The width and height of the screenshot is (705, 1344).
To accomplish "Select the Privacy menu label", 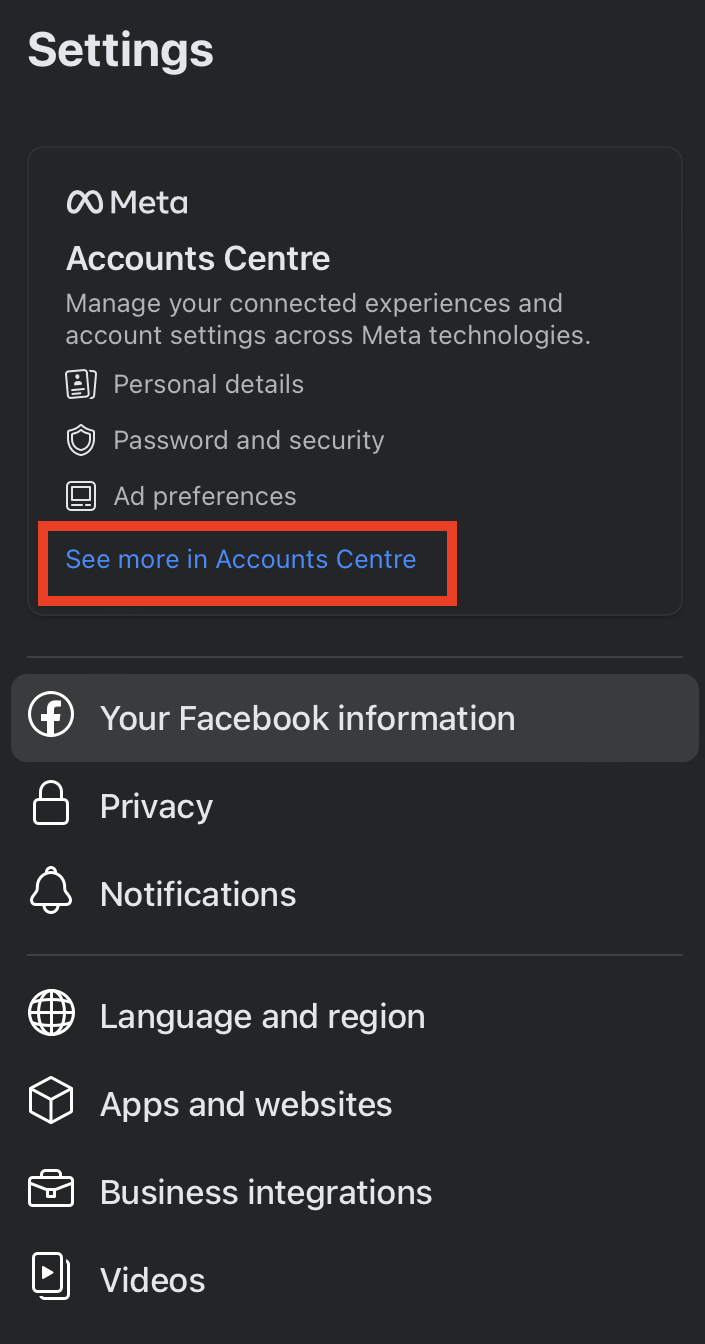I will [x=156, y=806].
